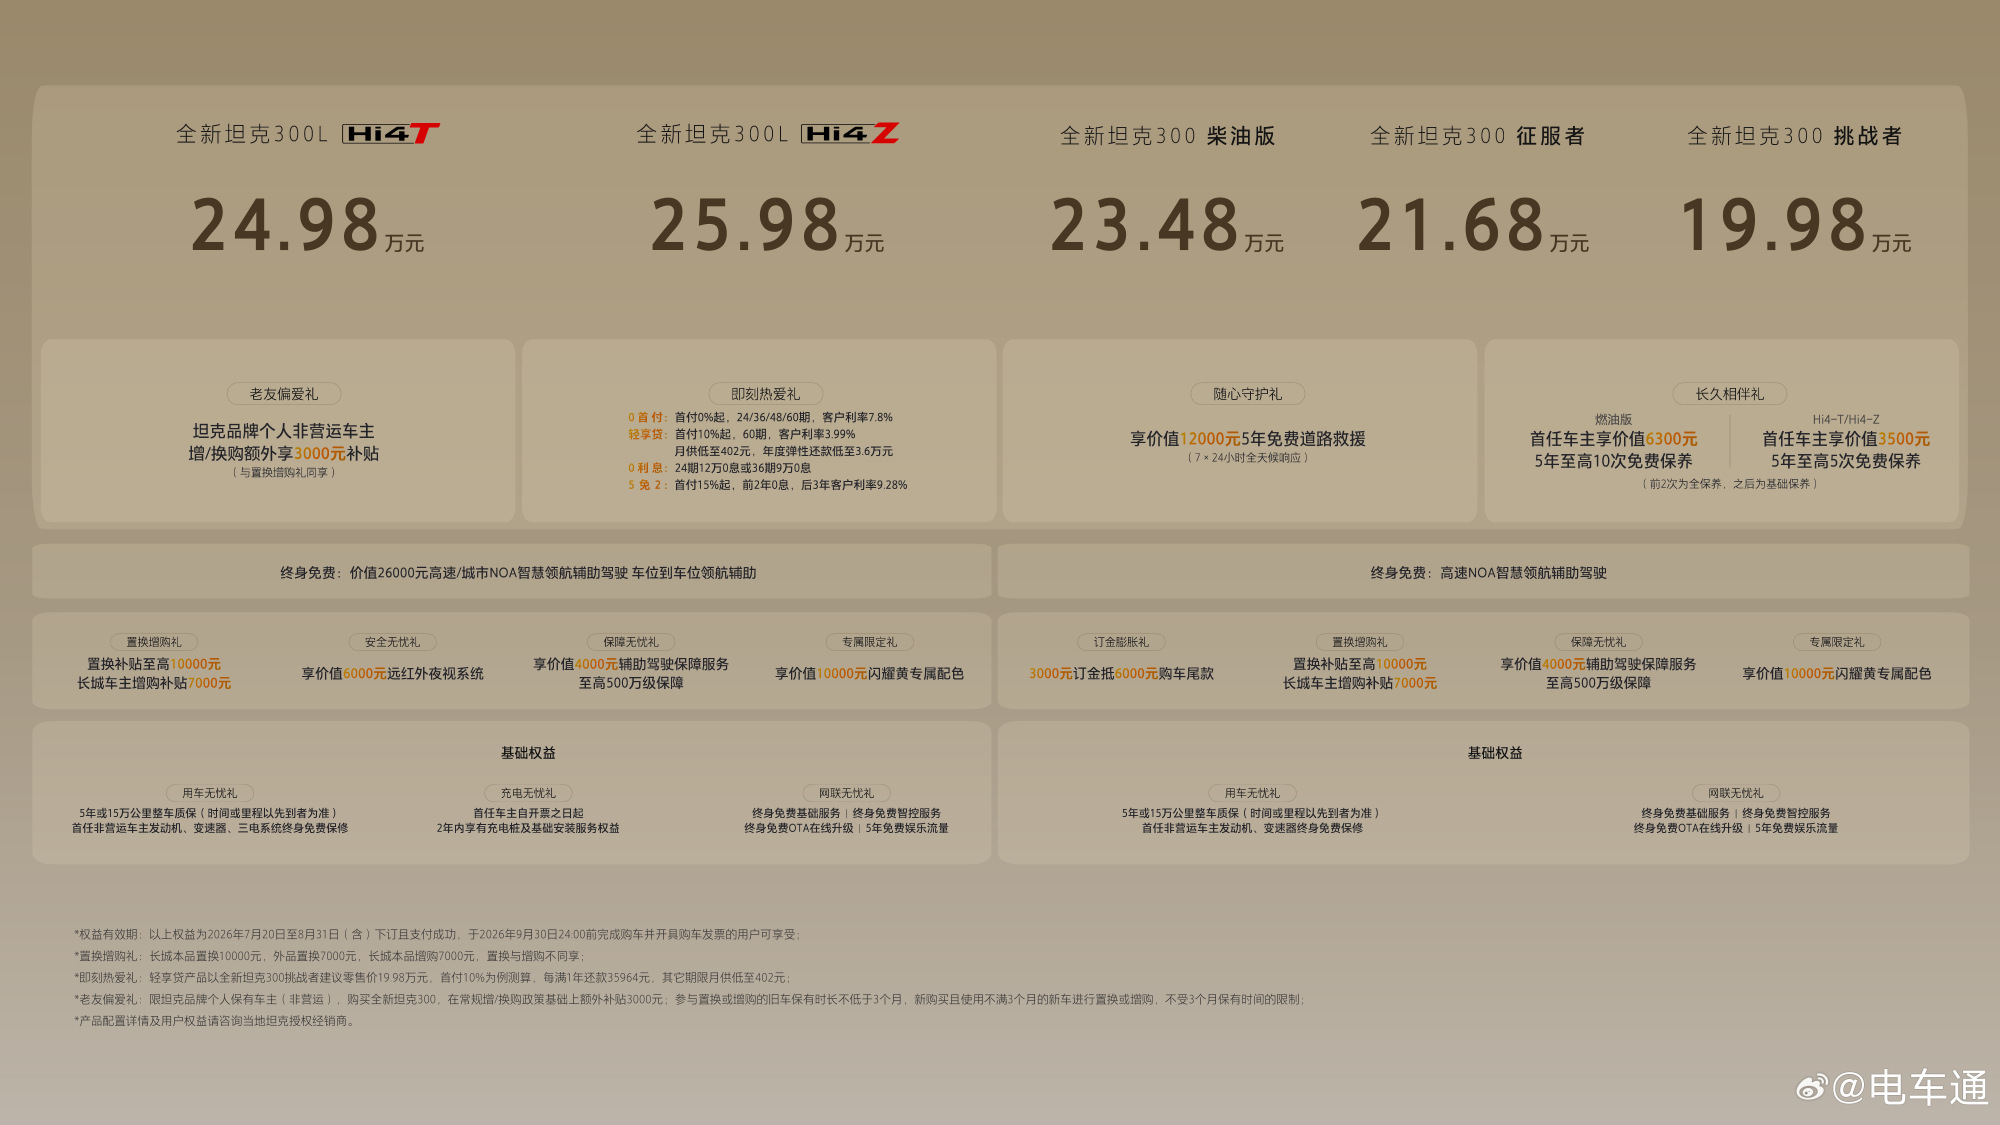2000x1125 pixels.
Task: Select the warranty line mentioning 三电系统终身免费保修
Action: [209, 828]
